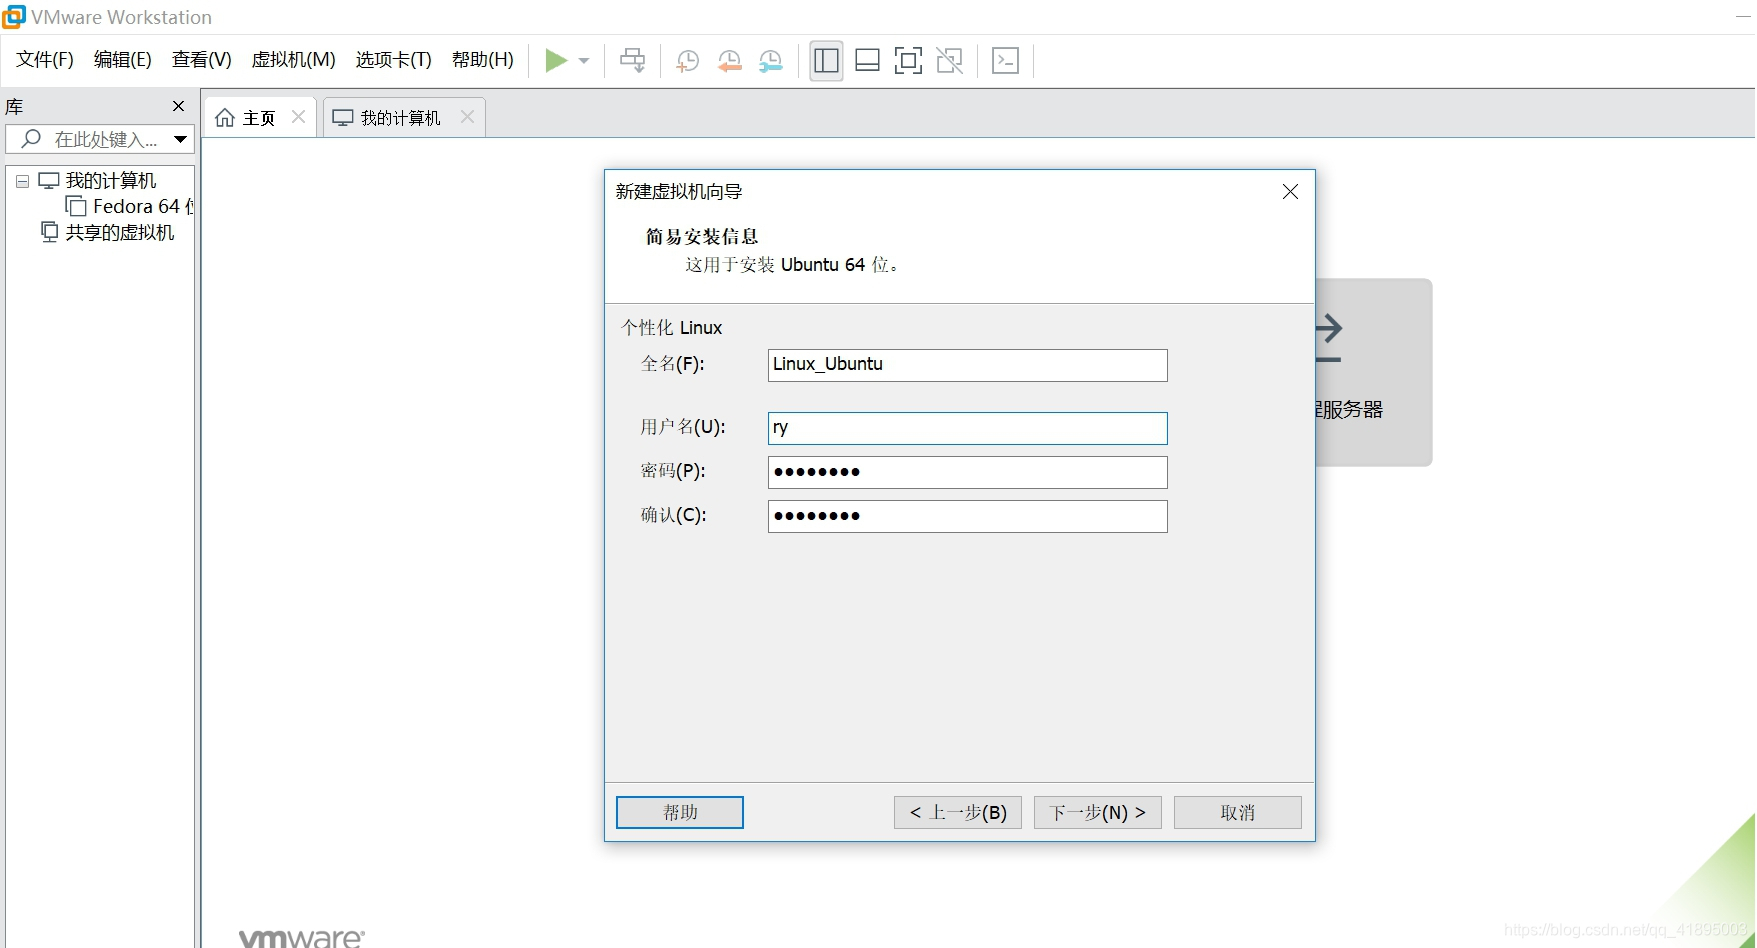The width and height of the screenshot is (1757, 948).
Task: Click the Take Snapshot clock icon
Action: 687,61
